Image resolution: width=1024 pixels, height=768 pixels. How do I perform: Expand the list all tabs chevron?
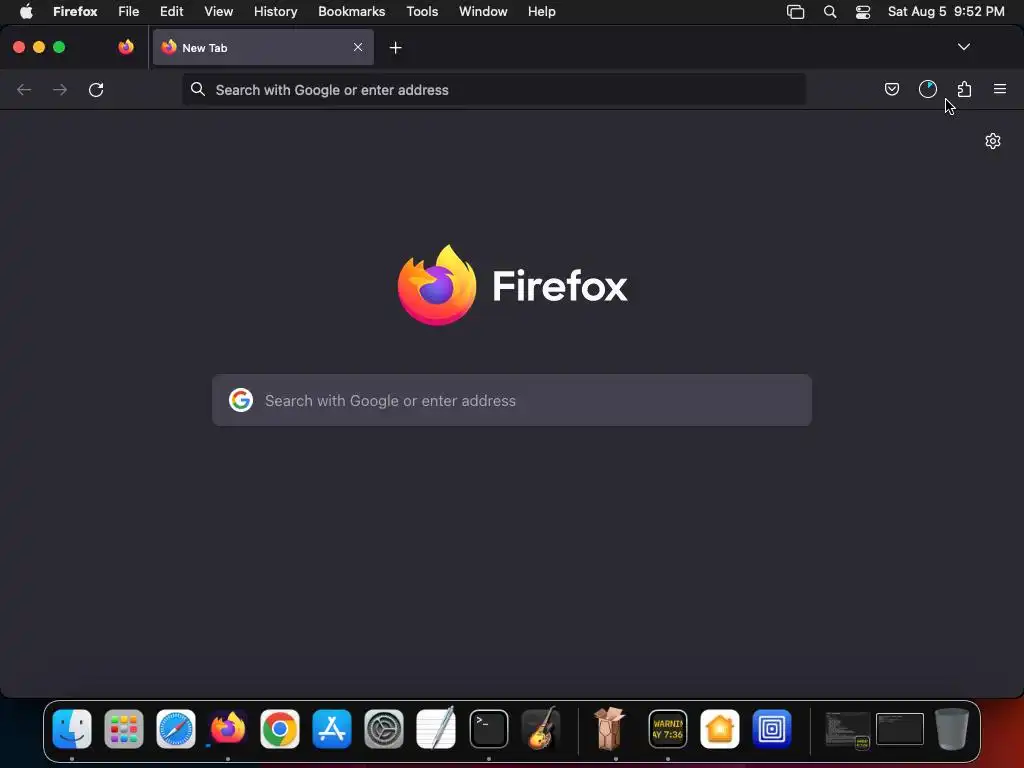point(963,47)
